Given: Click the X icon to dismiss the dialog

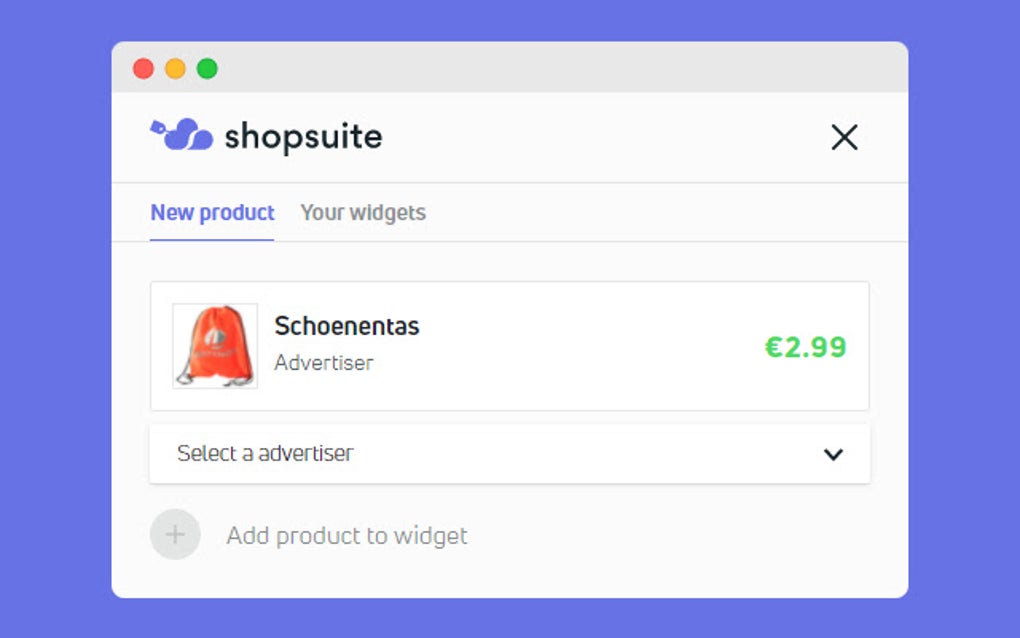Looking at the screenshot, I should coord(844,138).
